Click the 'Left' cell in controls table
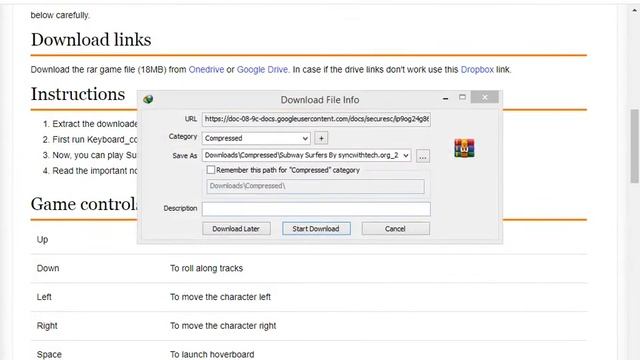 pyautogui.click(x=44, y=297)
